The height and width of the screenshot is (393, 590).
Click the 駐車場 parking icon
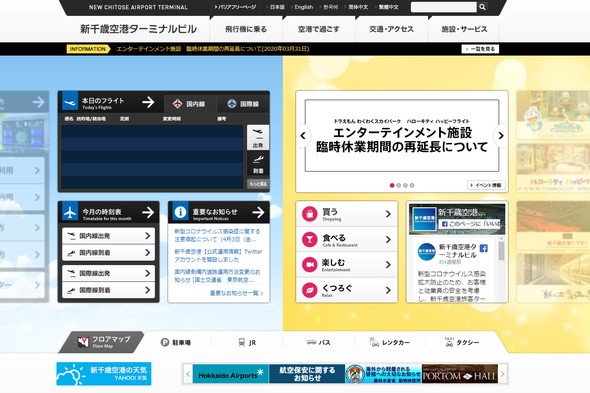pyautogui.click(x=165, y=342)
